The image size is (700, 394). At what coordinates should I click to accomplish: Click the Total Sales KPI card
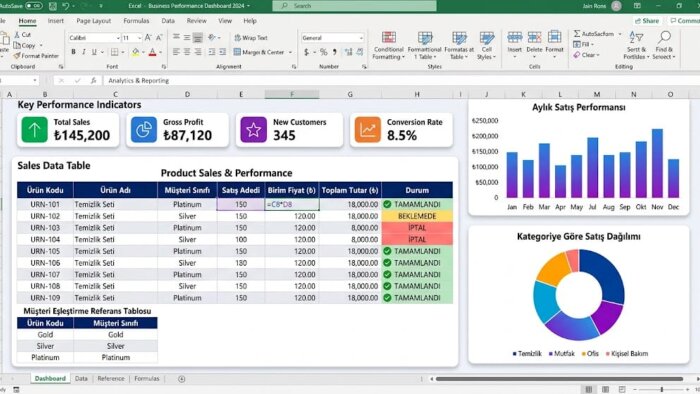tap(68, 130)
